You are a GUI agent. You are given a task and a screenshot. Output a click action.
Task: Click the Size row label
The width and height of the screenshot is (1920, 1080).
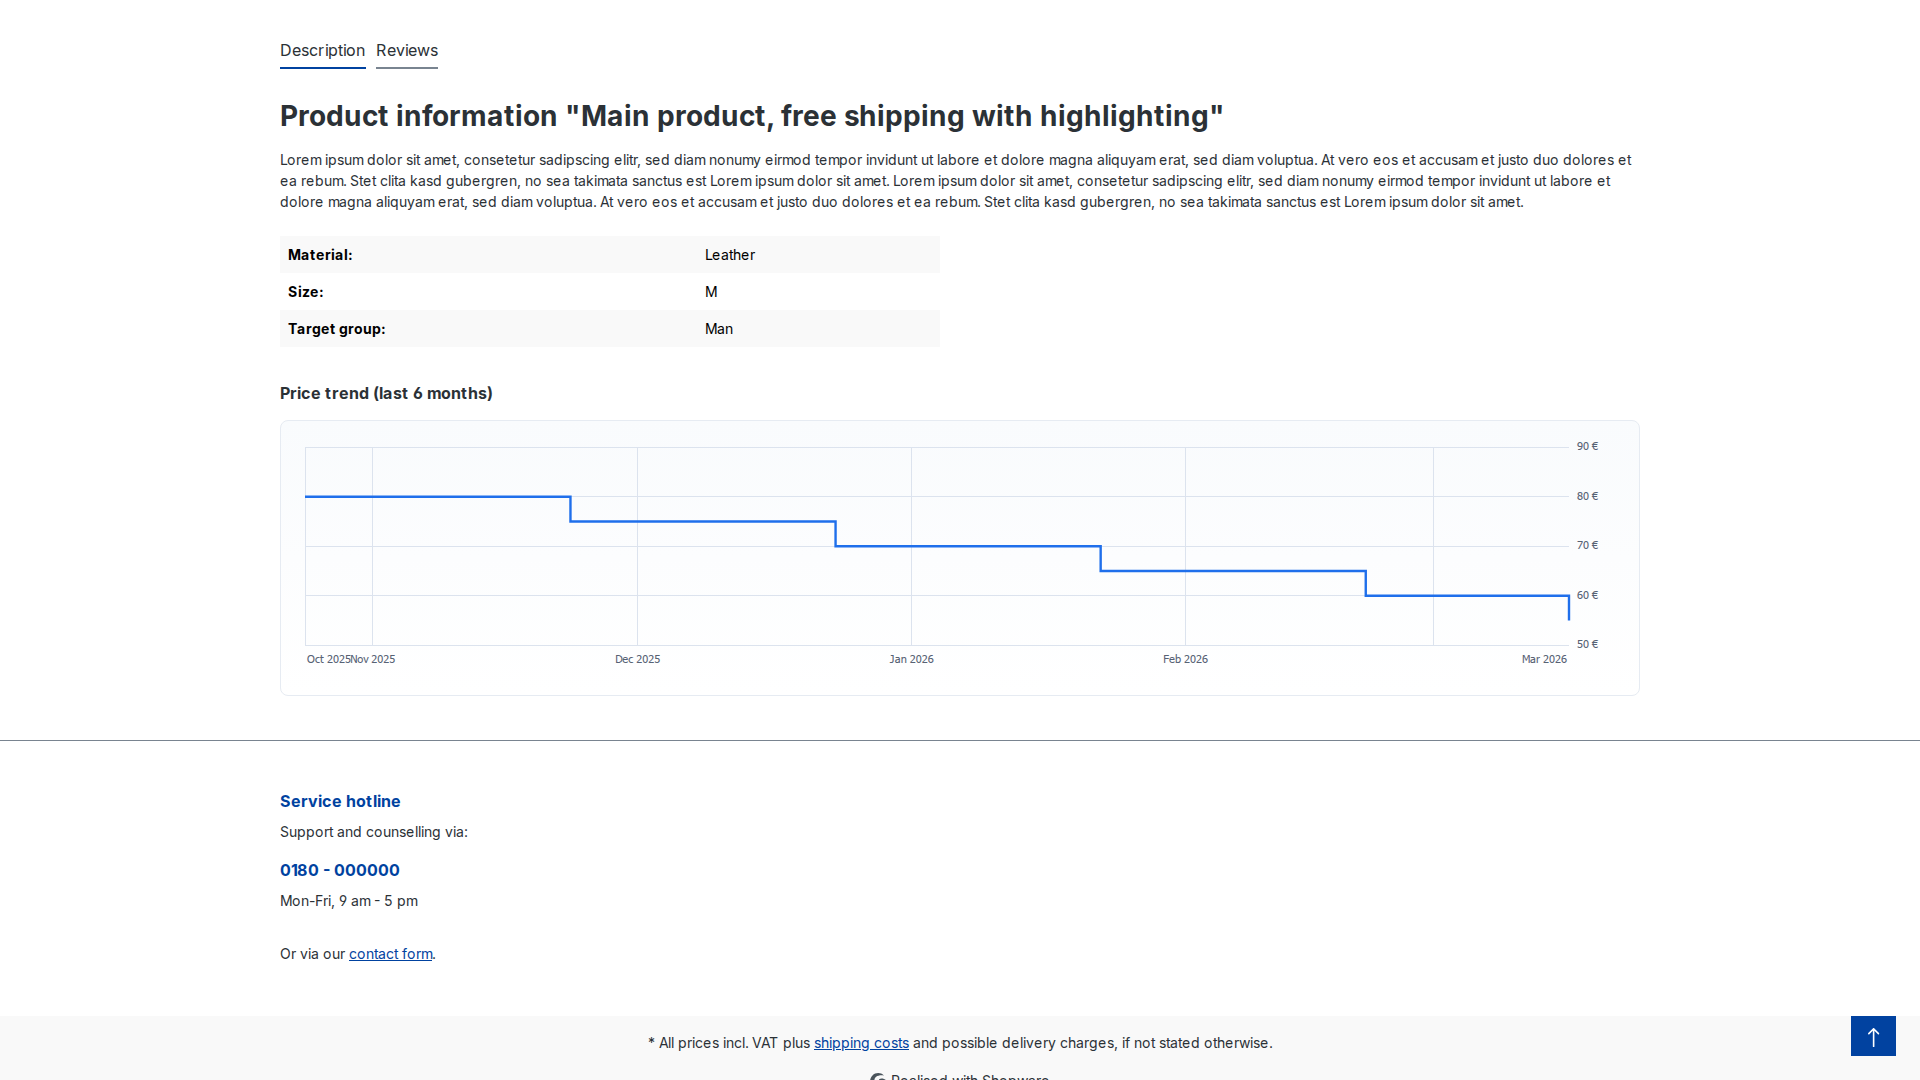click(305, 292)
